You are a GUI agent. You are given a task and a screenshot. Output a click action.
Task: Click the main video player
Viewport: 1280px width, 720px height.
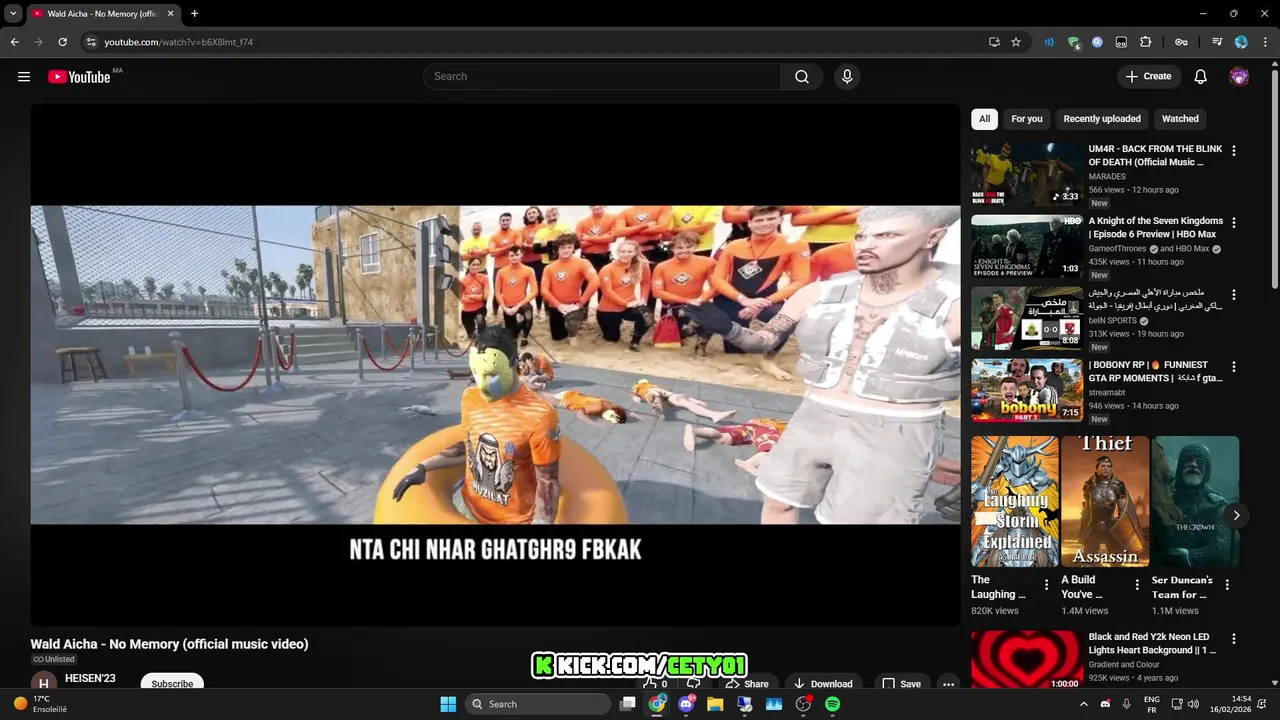click(x=495, y=365)
